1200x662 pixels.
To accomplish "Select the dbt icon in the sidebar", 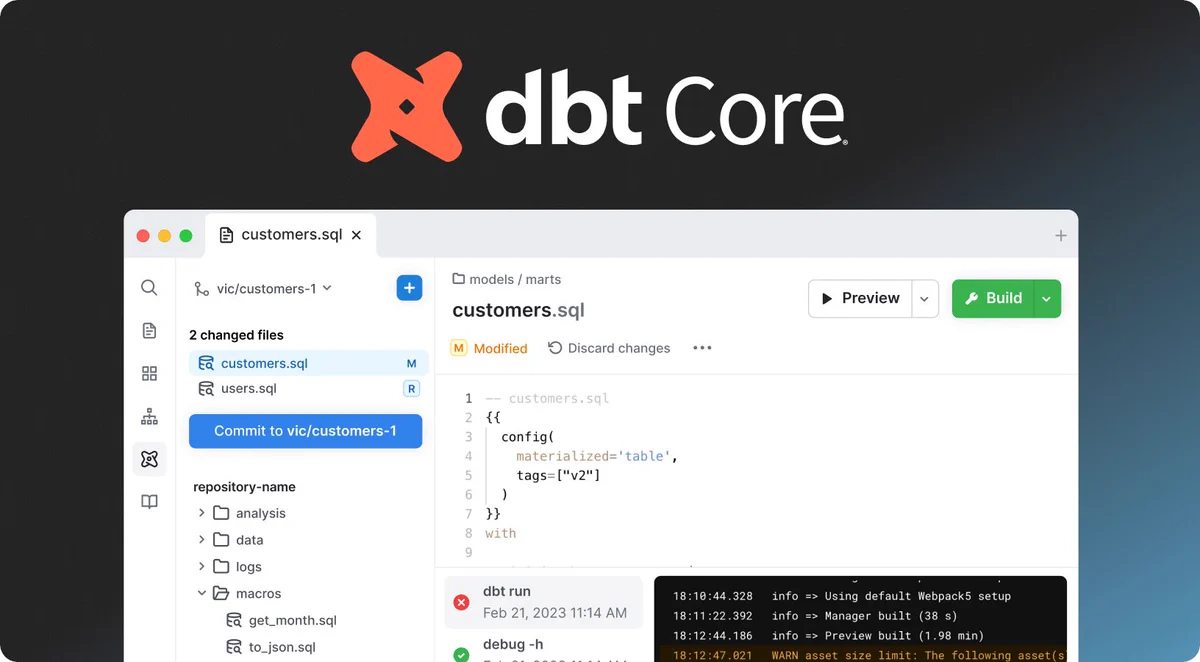I will point(149,459).
